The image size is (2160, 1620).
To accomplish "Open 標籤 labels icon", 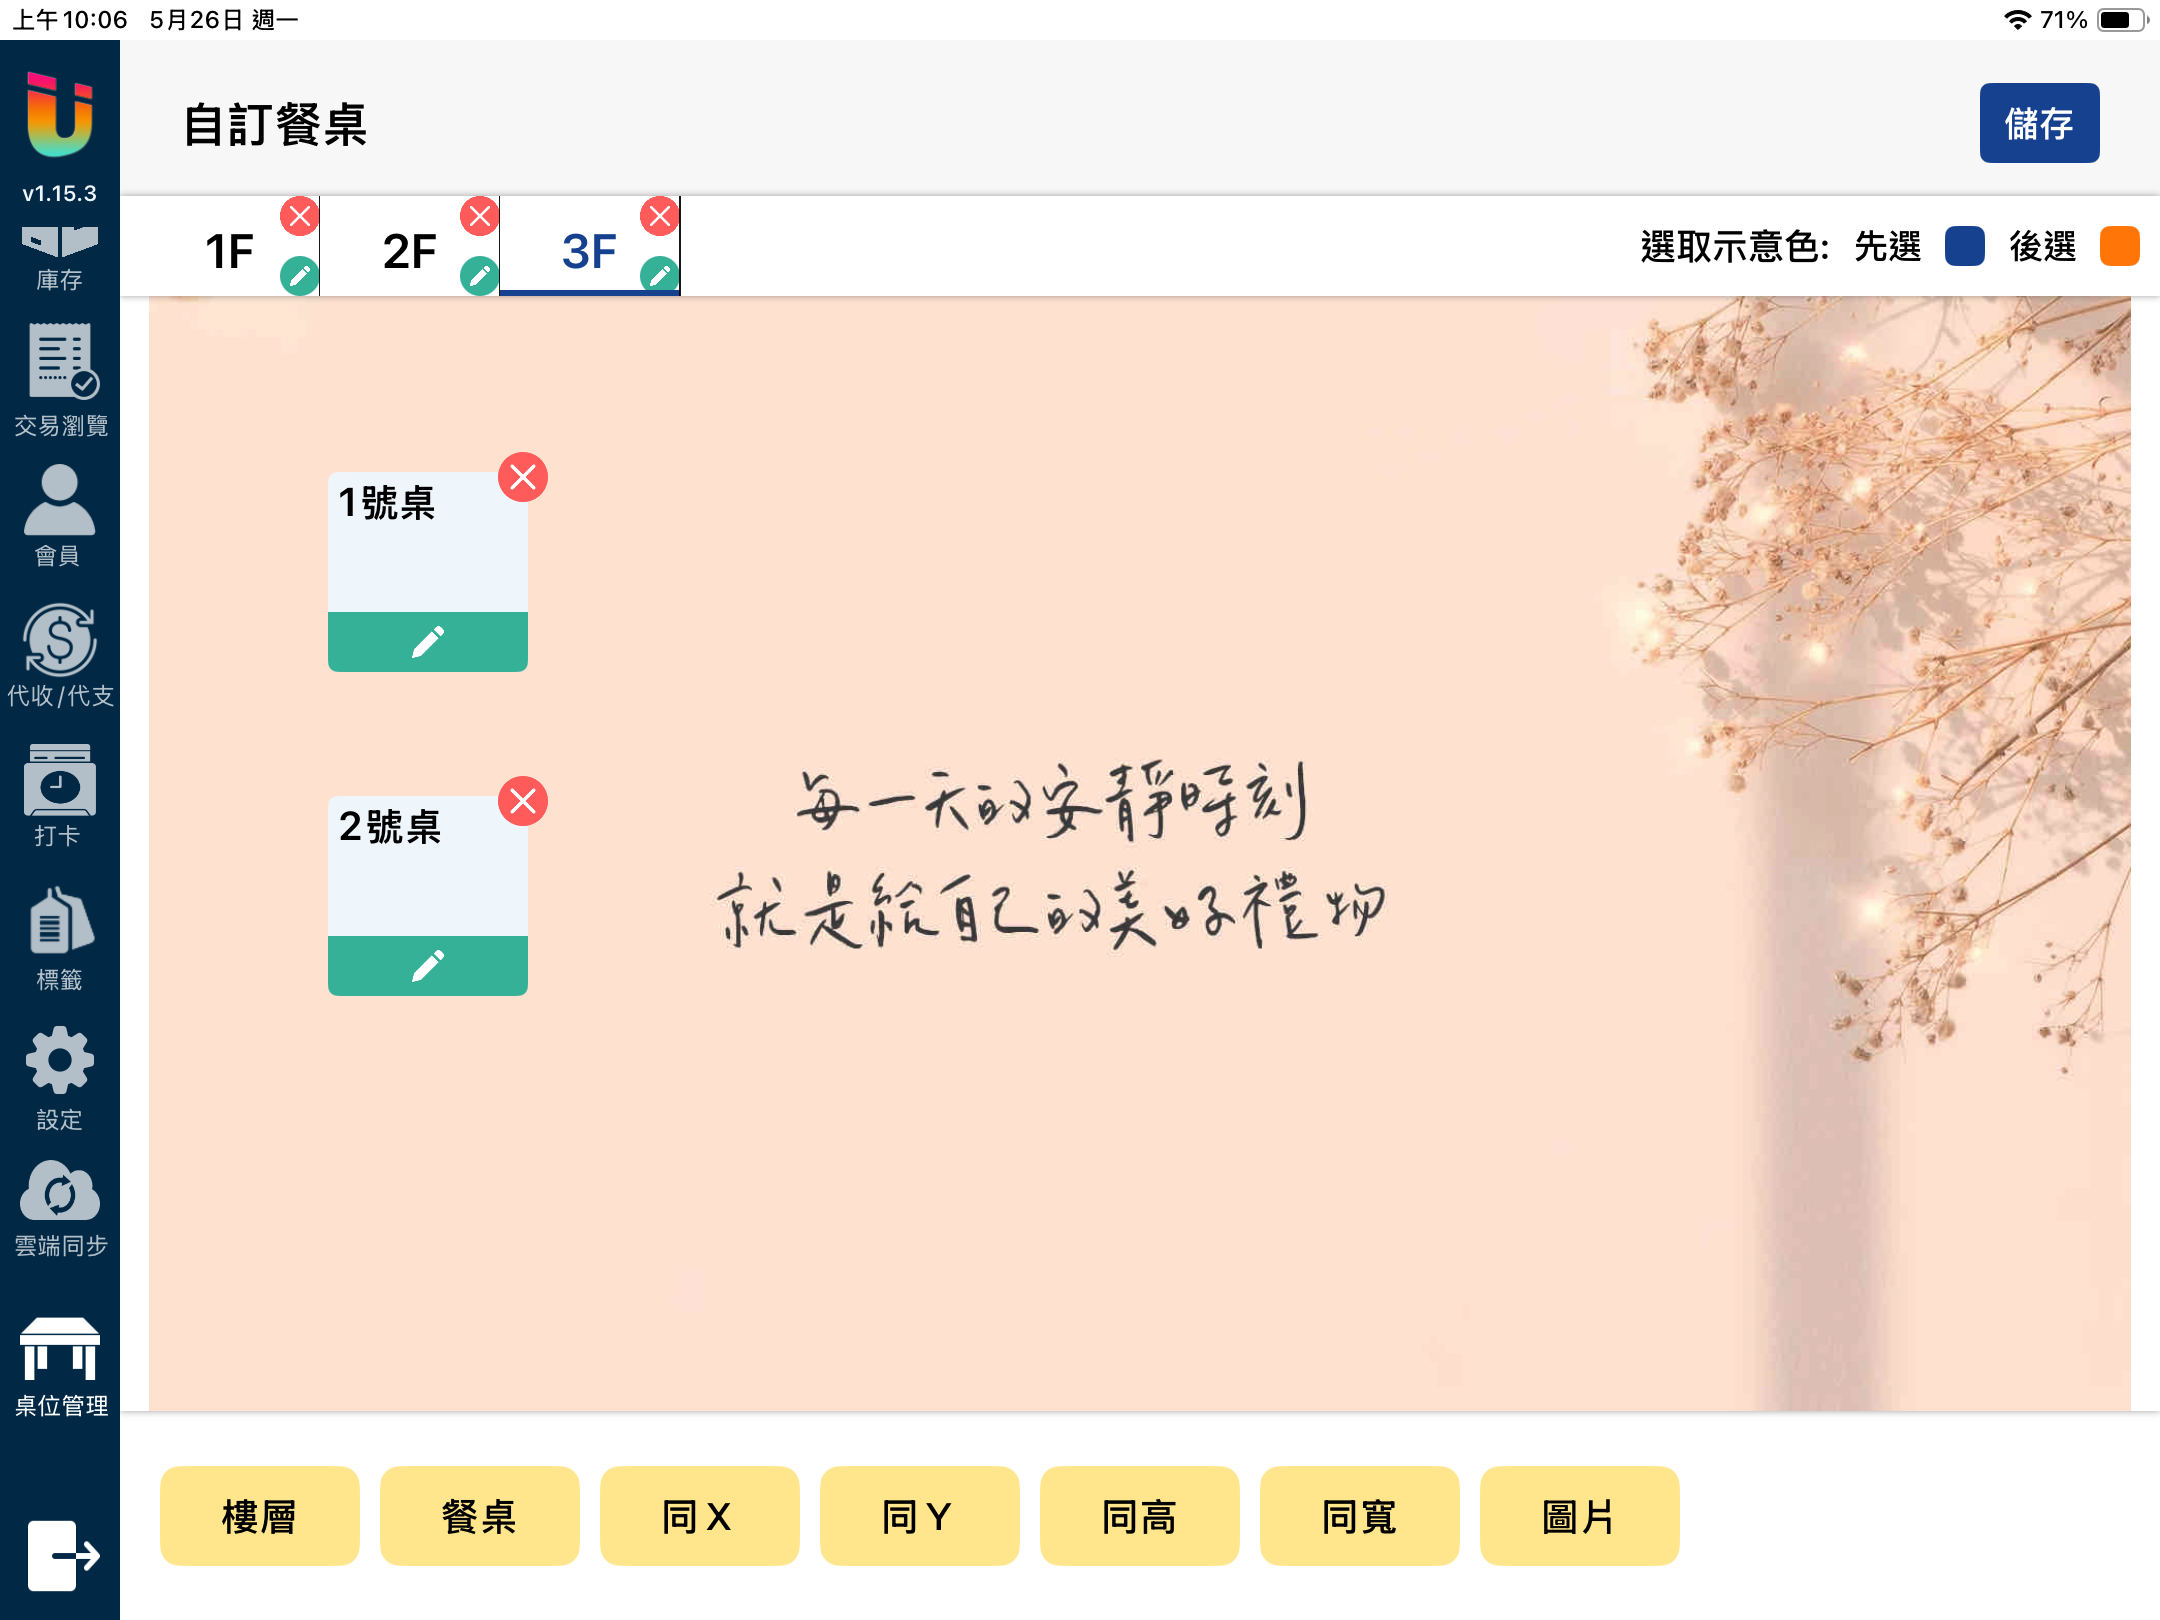I will (59, 938).
